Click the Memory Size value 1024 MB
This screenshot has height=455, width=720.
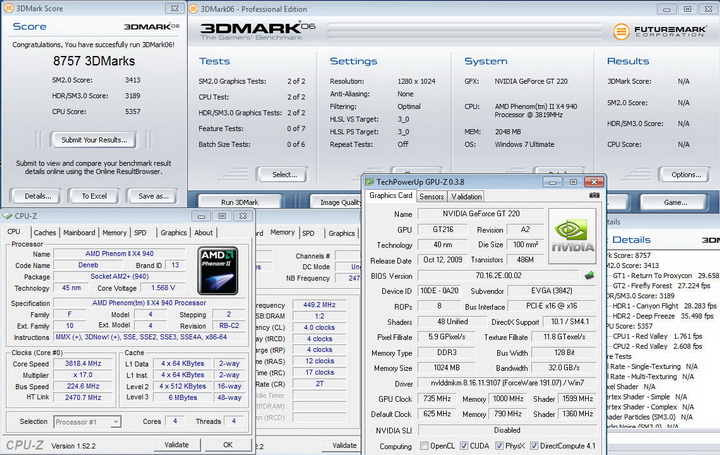pyautogui.click(x=446, y=367)
